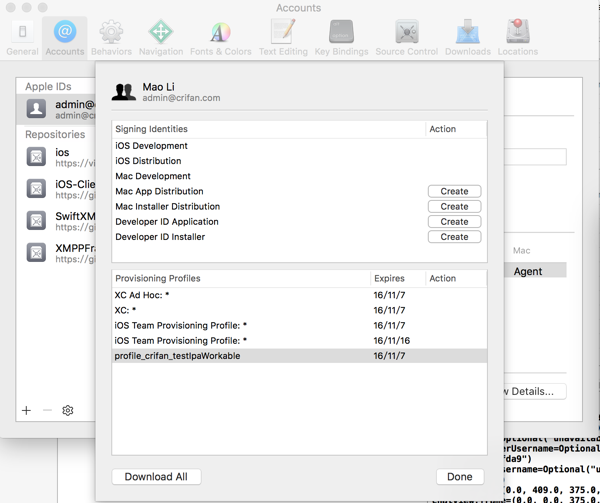Screen dimensions: 600x503
Task: Click the admin@crifan.com email text
Action: 181,98
